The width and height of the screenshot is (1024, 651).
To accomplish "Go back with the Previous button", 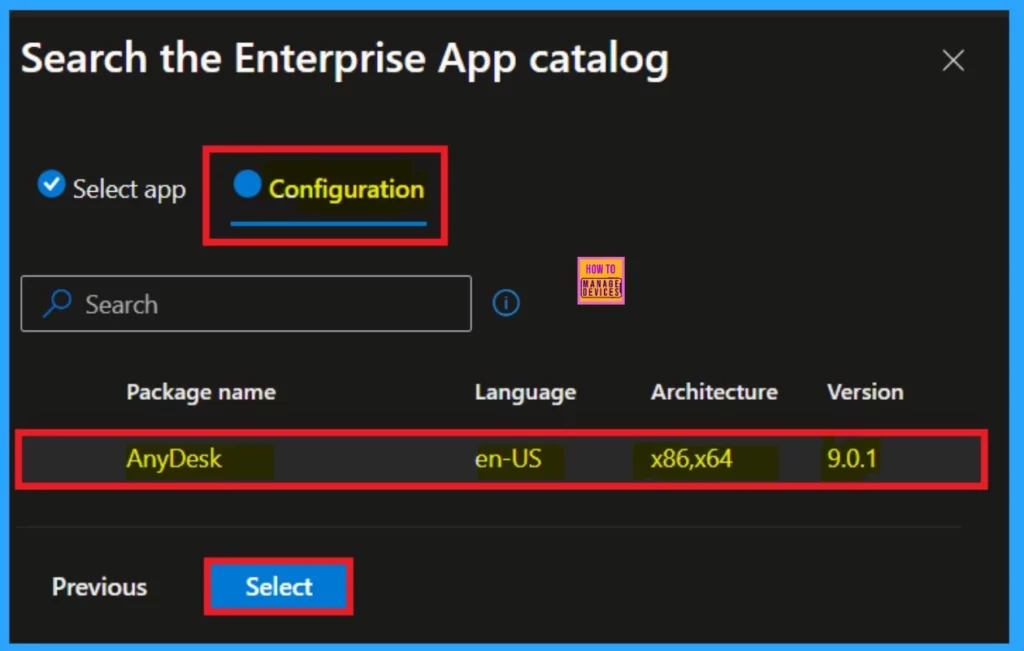I will tap(99, 586).
